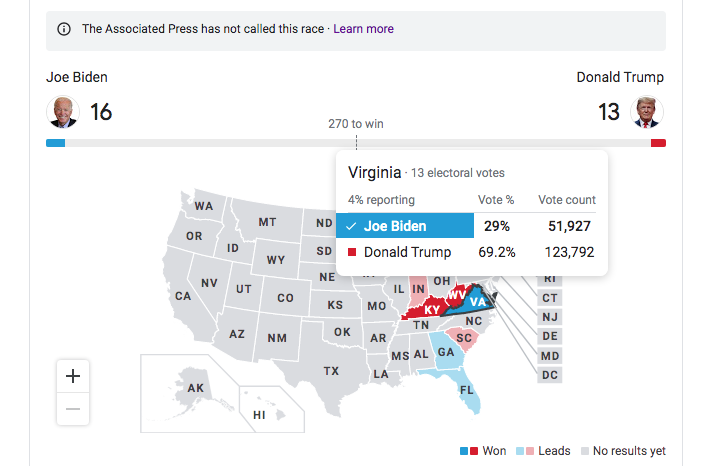Screen dimensions: 707x466
Task: Open the Learn more link
Action: (363, 29)
